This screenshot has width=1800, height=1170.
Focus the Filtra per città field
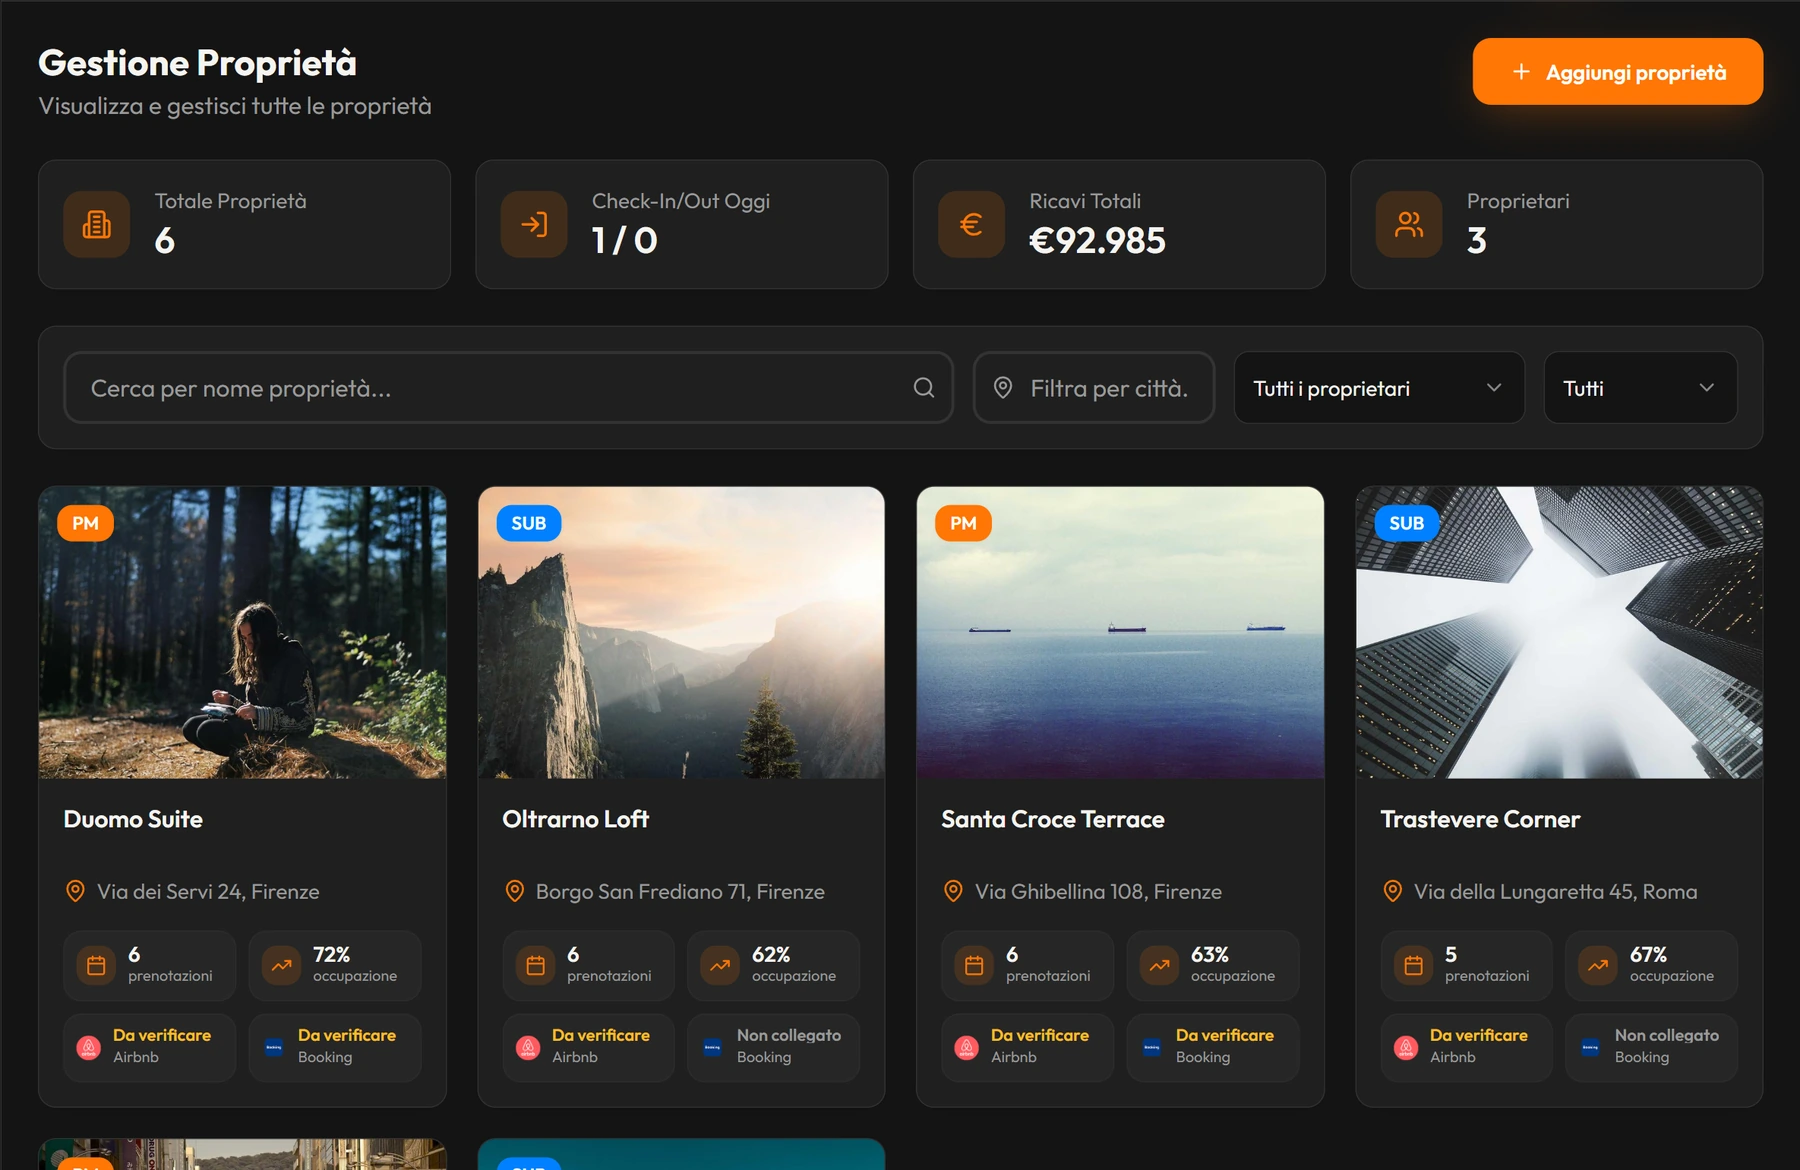pos(1094,388)
